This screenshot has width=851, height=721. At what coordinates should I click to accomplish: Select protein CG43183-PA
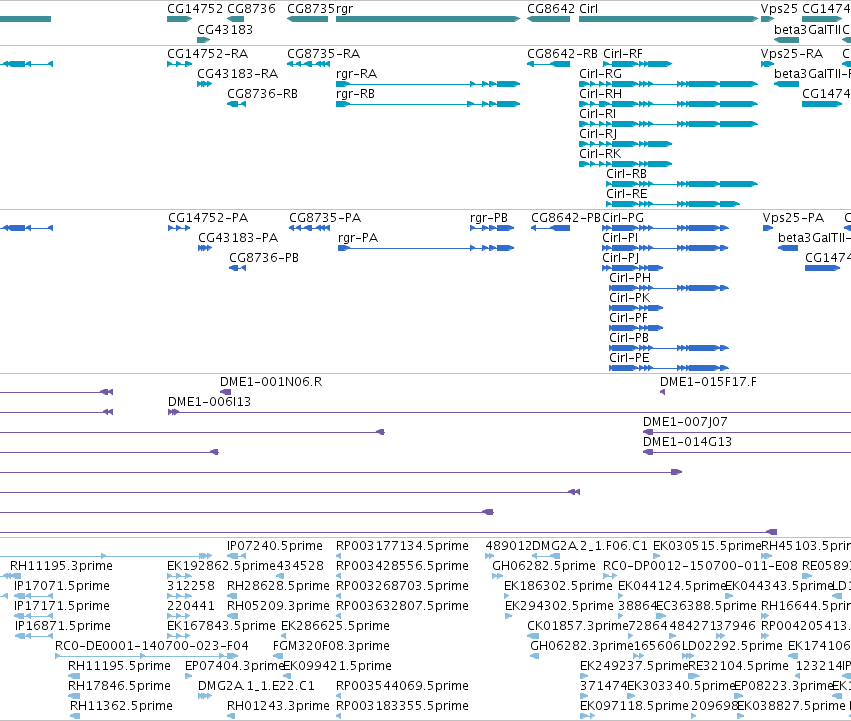click(205, 248)
